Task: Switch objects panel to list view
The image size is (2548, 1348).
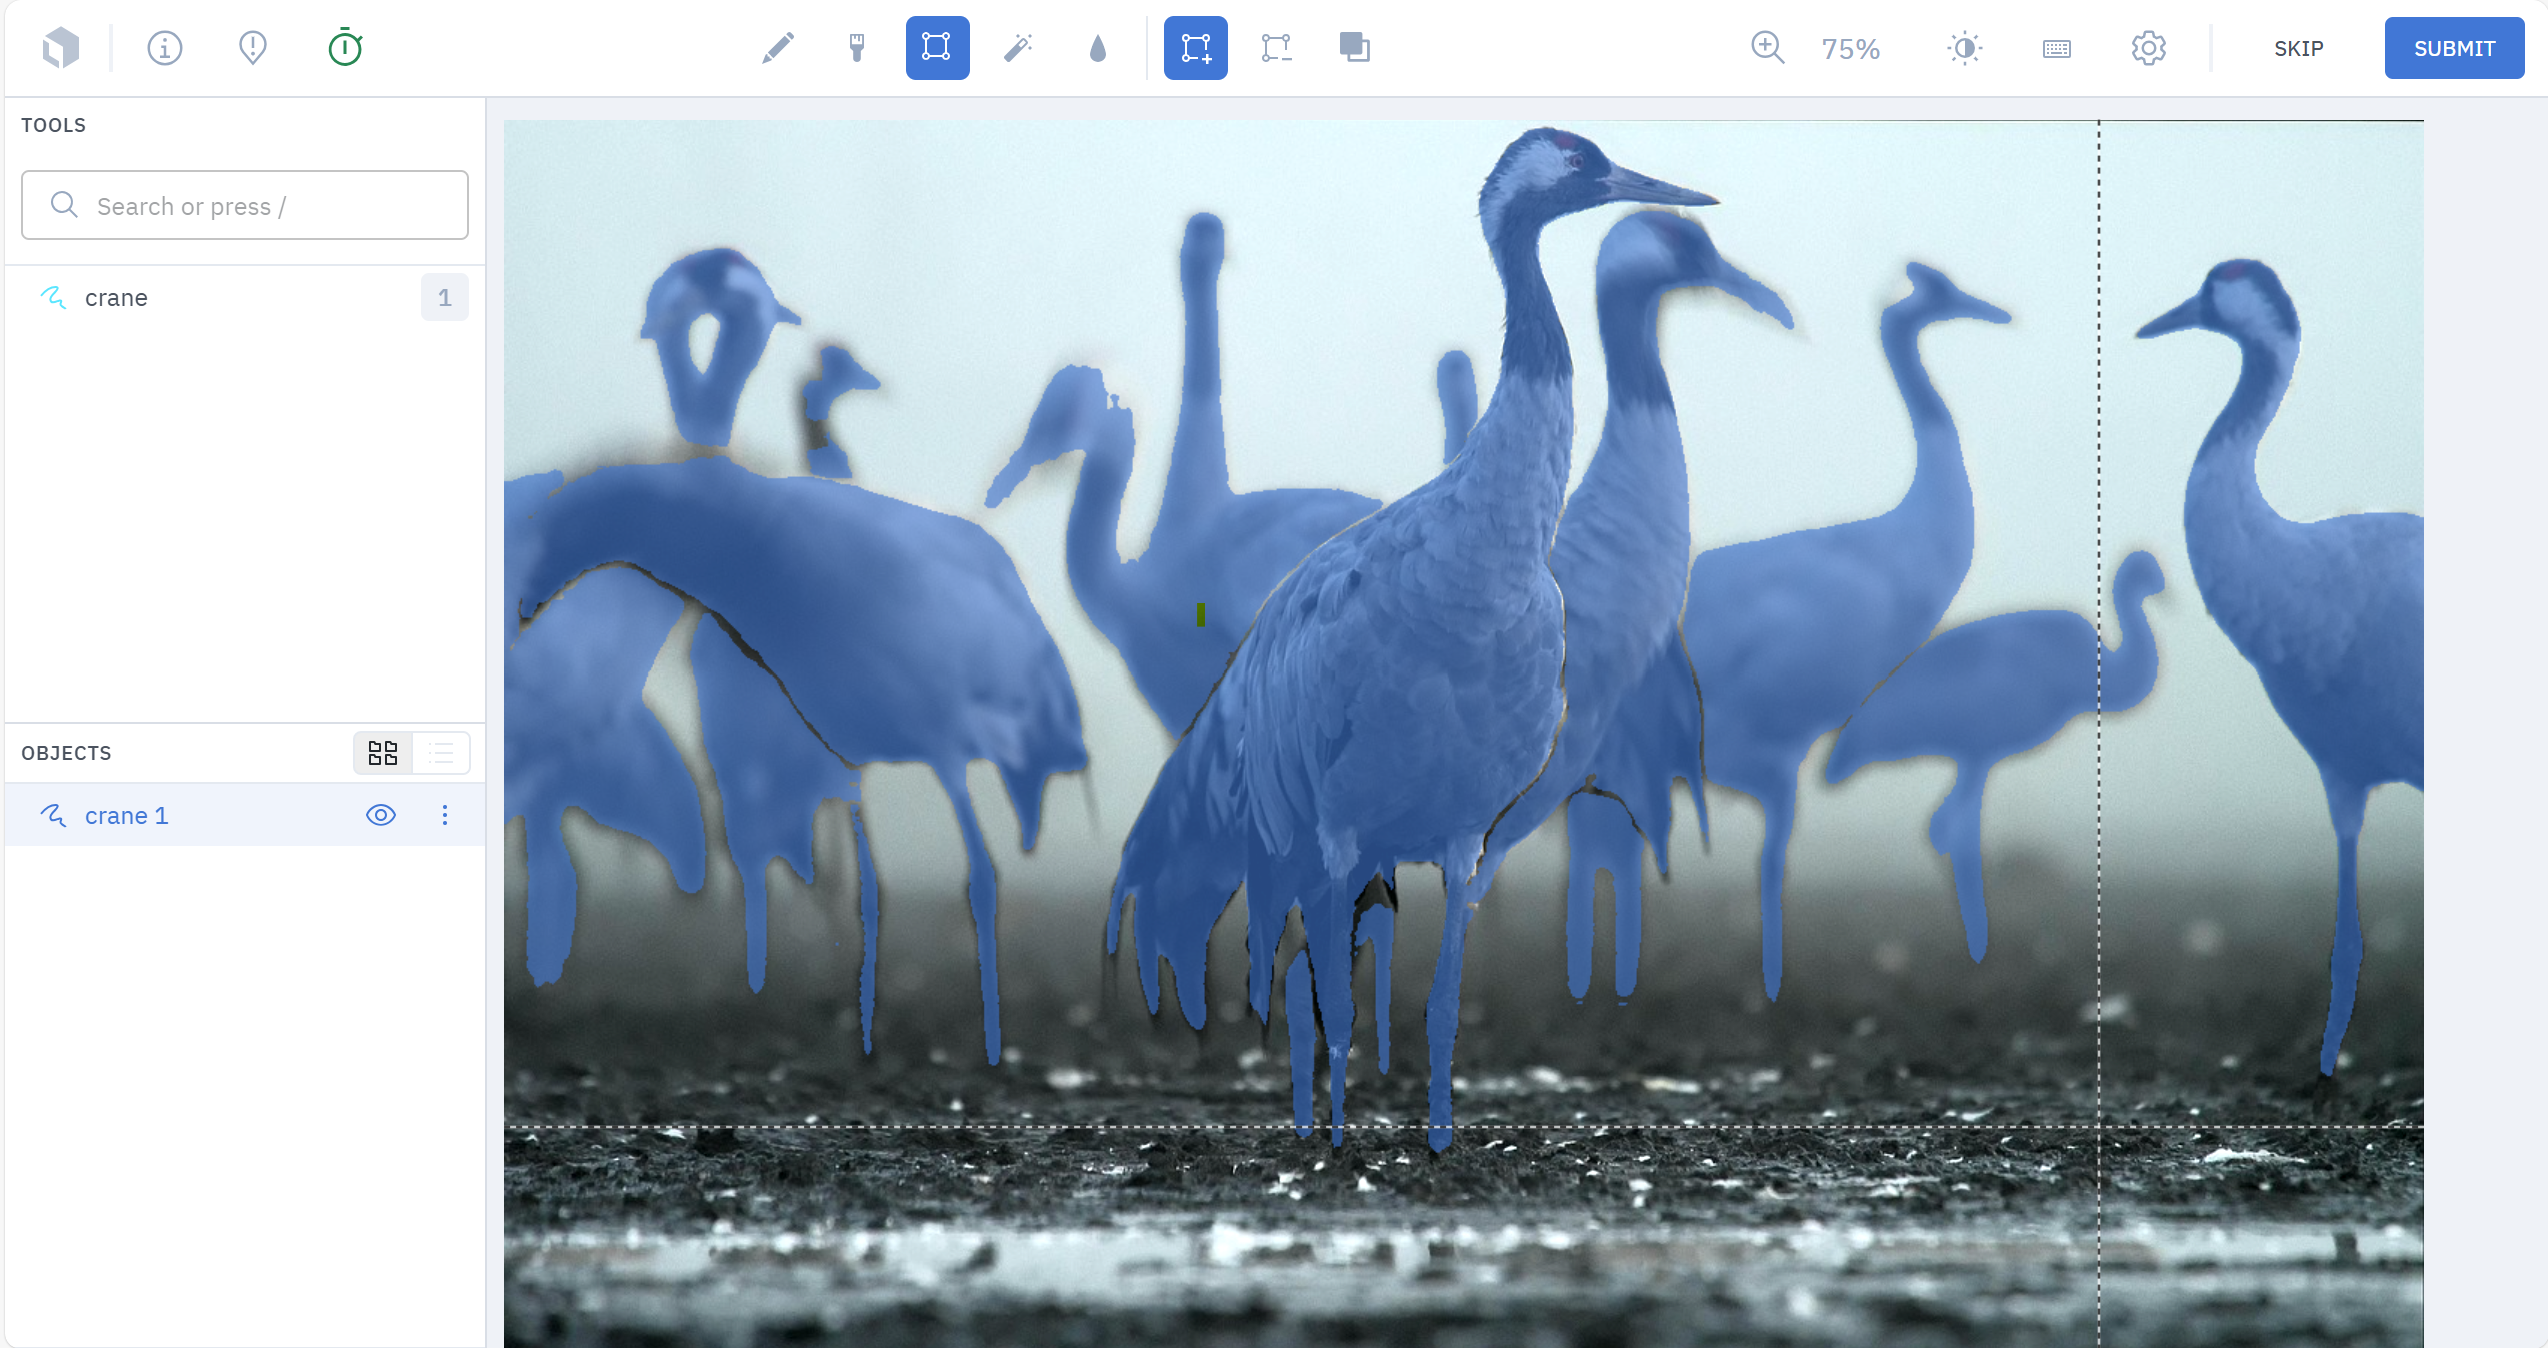Action: pos(441,753)
